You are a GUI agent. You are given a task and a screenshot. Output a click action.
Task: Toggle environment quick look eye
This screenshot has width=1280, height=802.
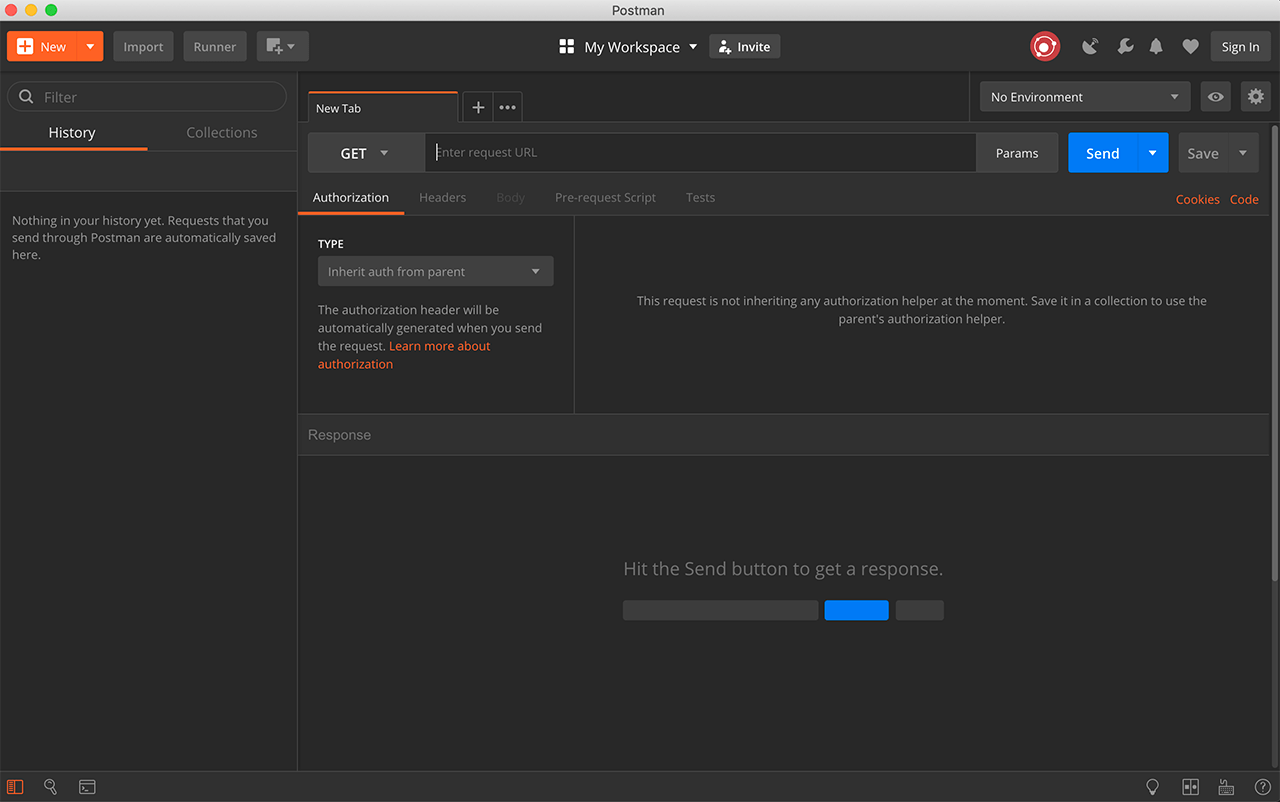(1215, 97)
